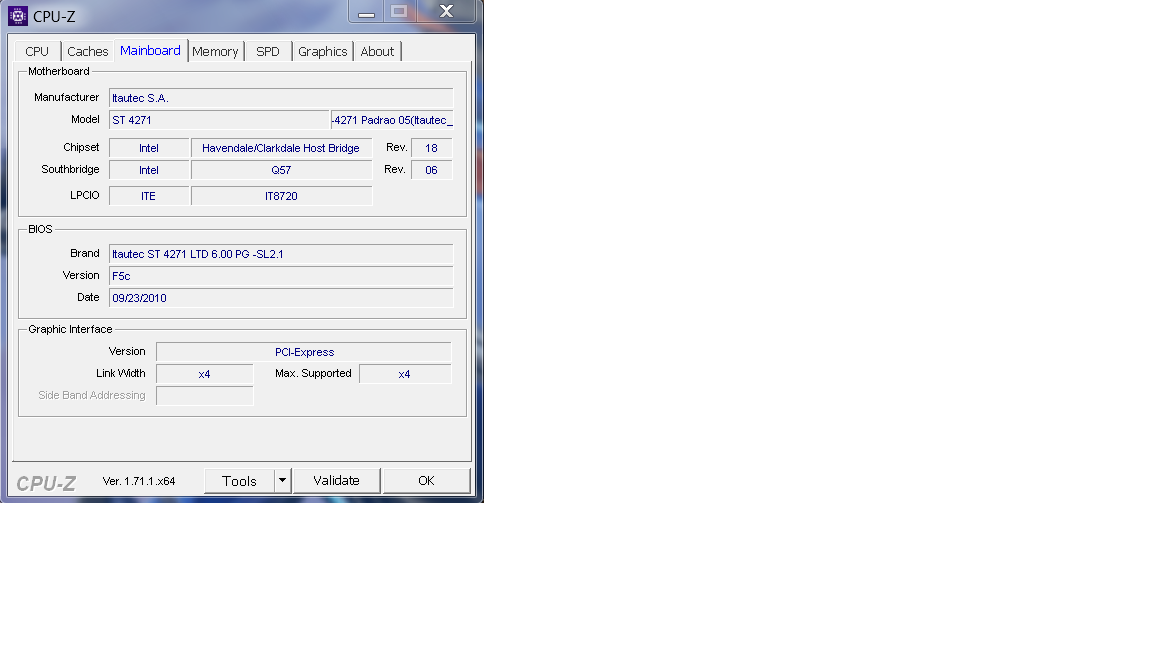The image size is (1152, 648).
Task: Click the CPU-Z title bar app icon
Action: 18,15
